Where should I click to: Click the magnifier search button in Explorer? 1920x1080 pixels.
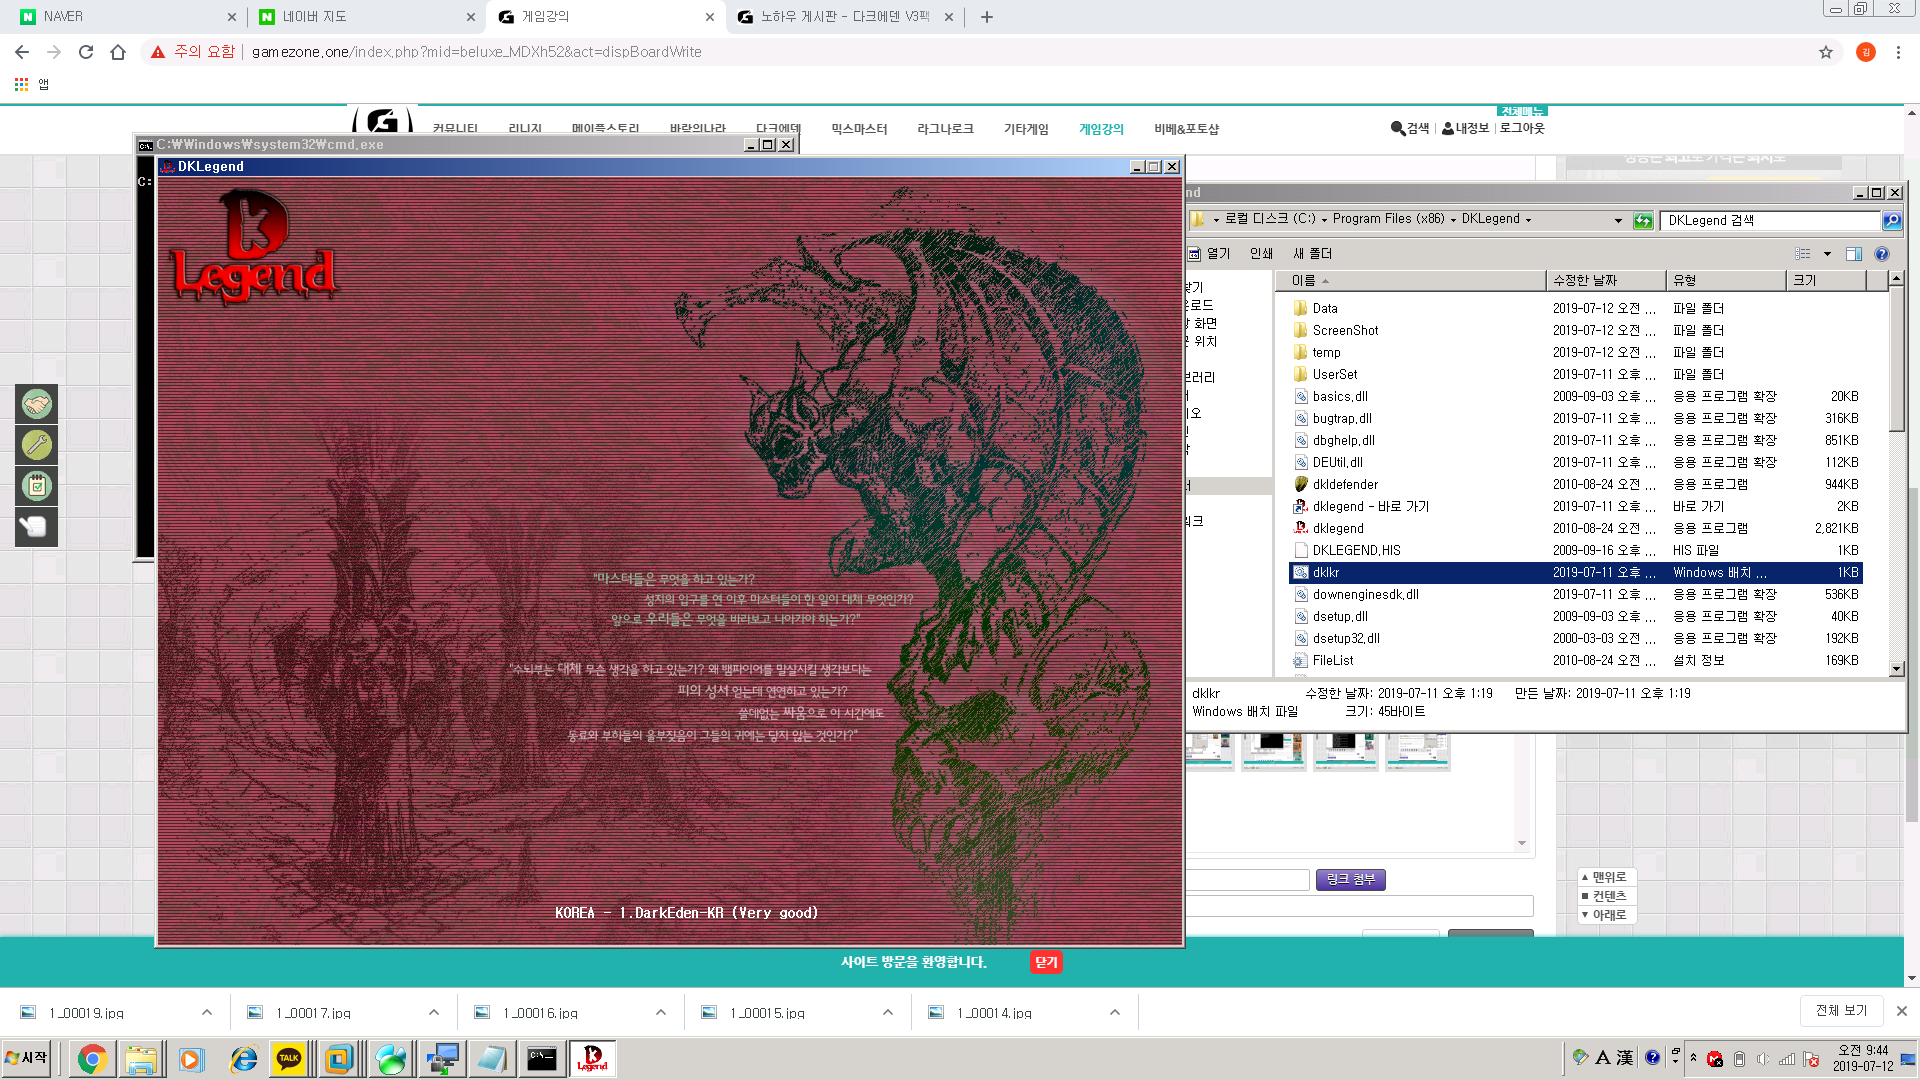[x=1891, y=220]
